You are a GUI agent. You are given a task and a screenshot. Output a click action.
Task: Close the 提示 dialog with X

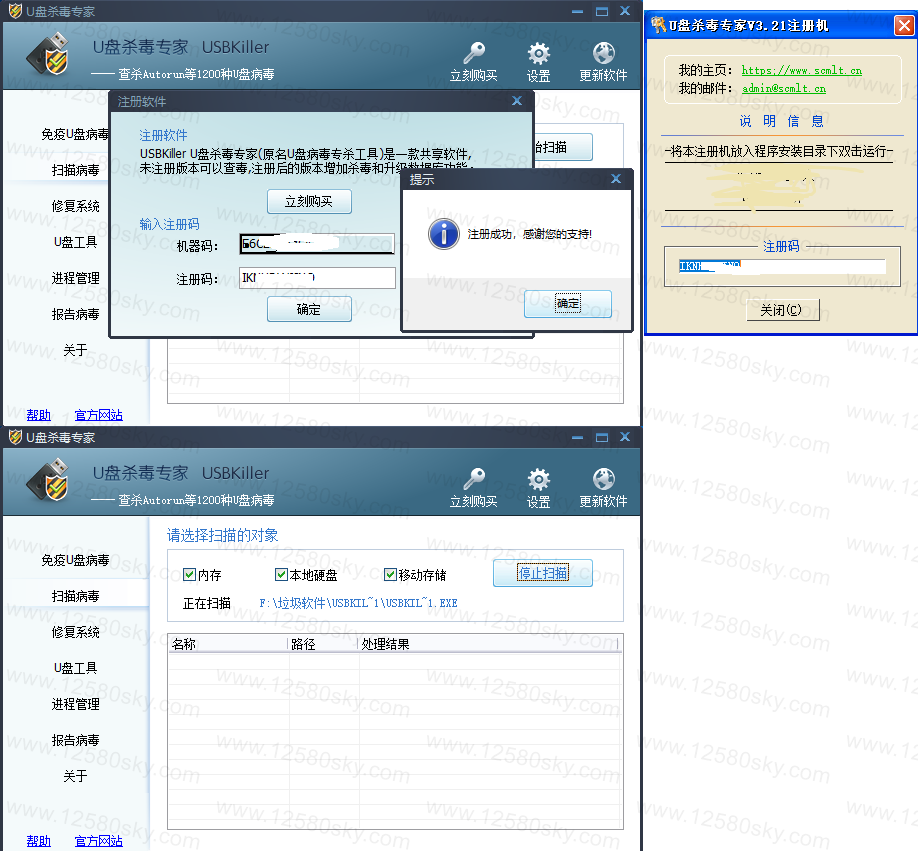(x=616, y=179)
